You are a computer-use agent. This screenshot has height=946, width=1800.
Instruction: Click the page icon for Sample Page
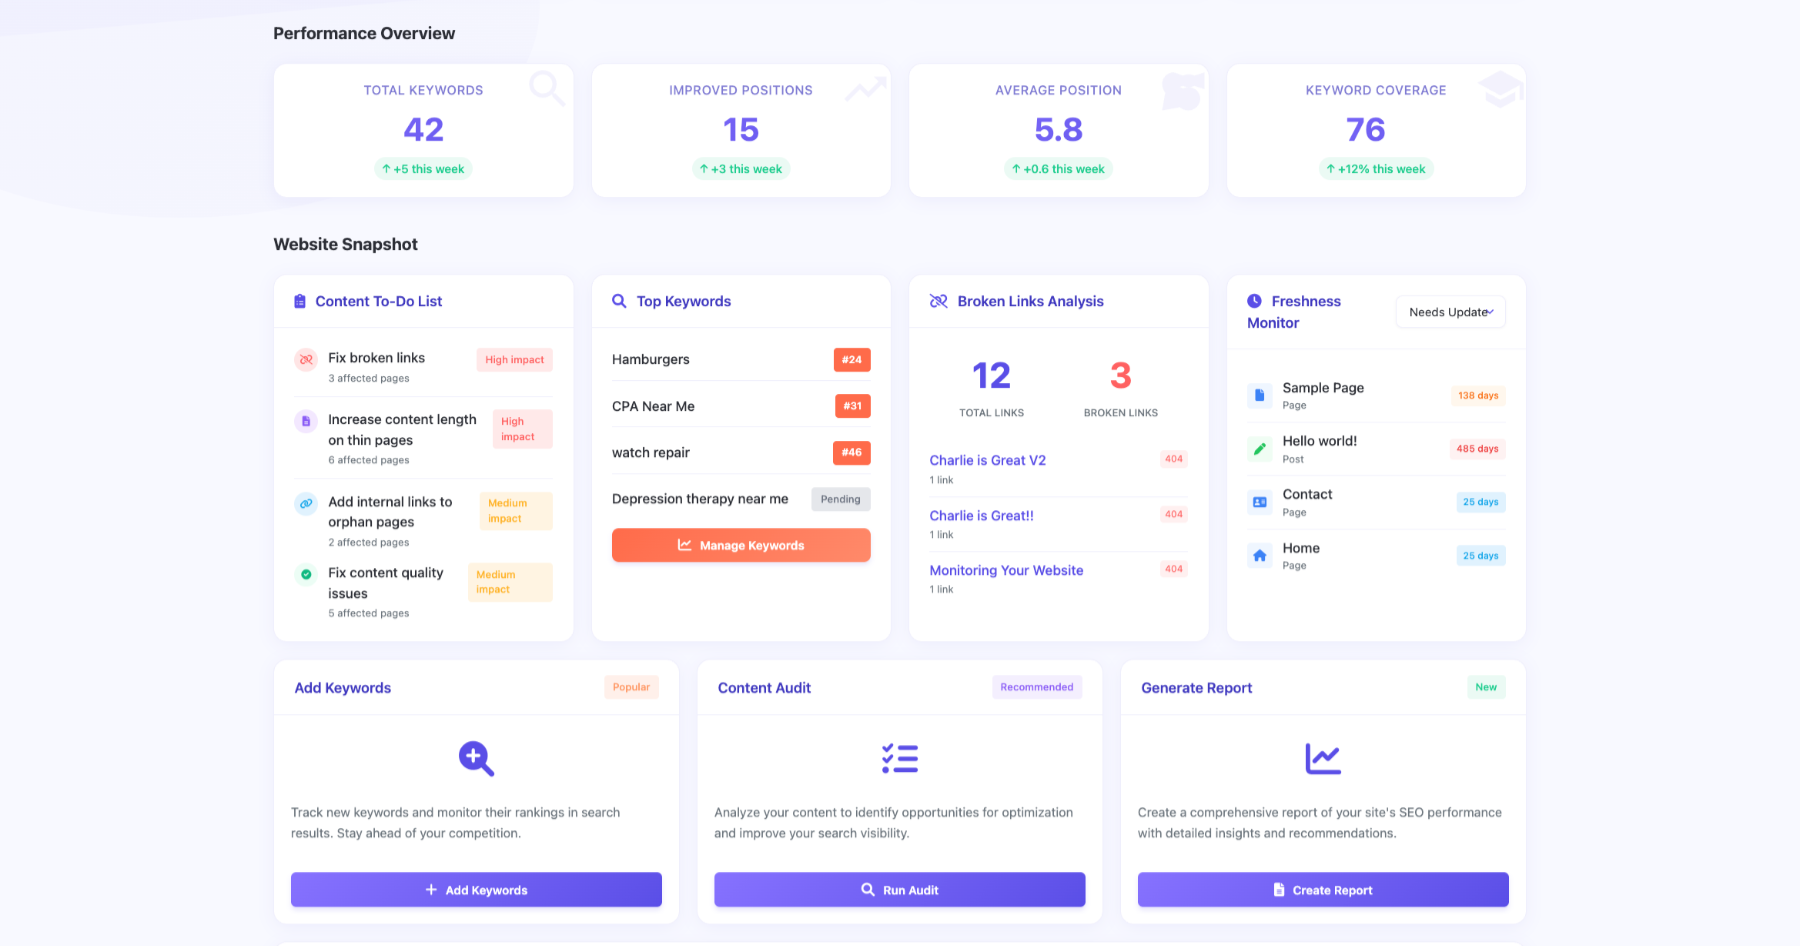[x=1260, y=395]
